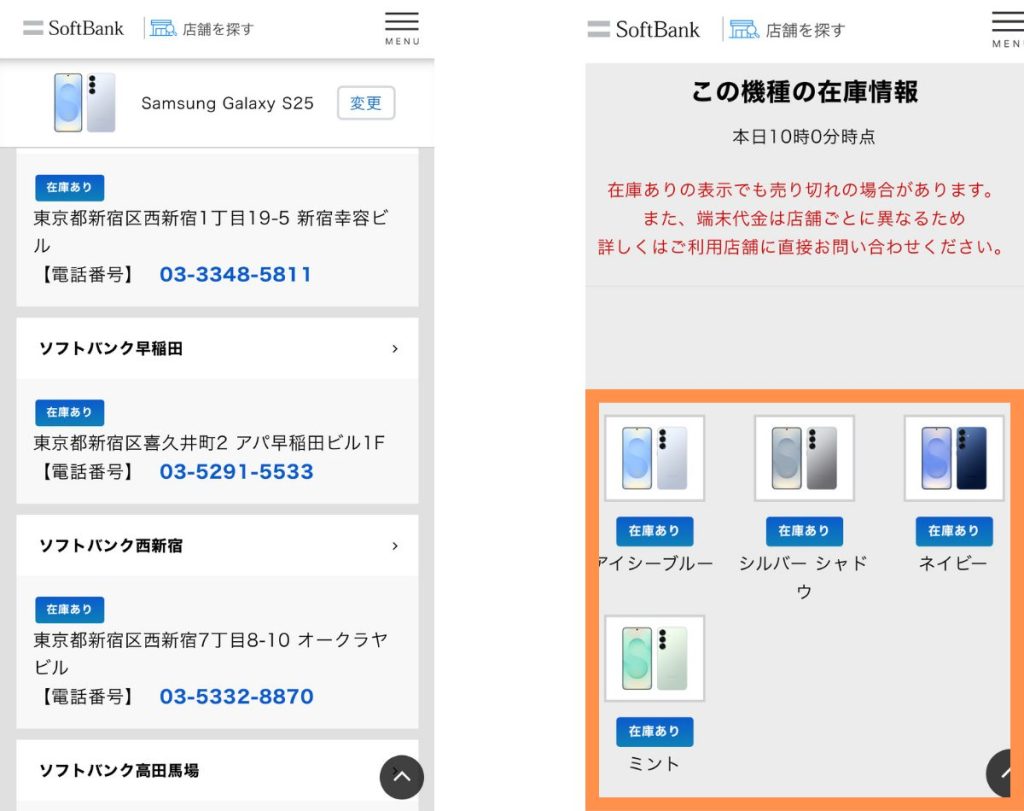This screenshot has width=1024, height=811.
Task: Click the store search icon in right header
Action: (744, 29)
